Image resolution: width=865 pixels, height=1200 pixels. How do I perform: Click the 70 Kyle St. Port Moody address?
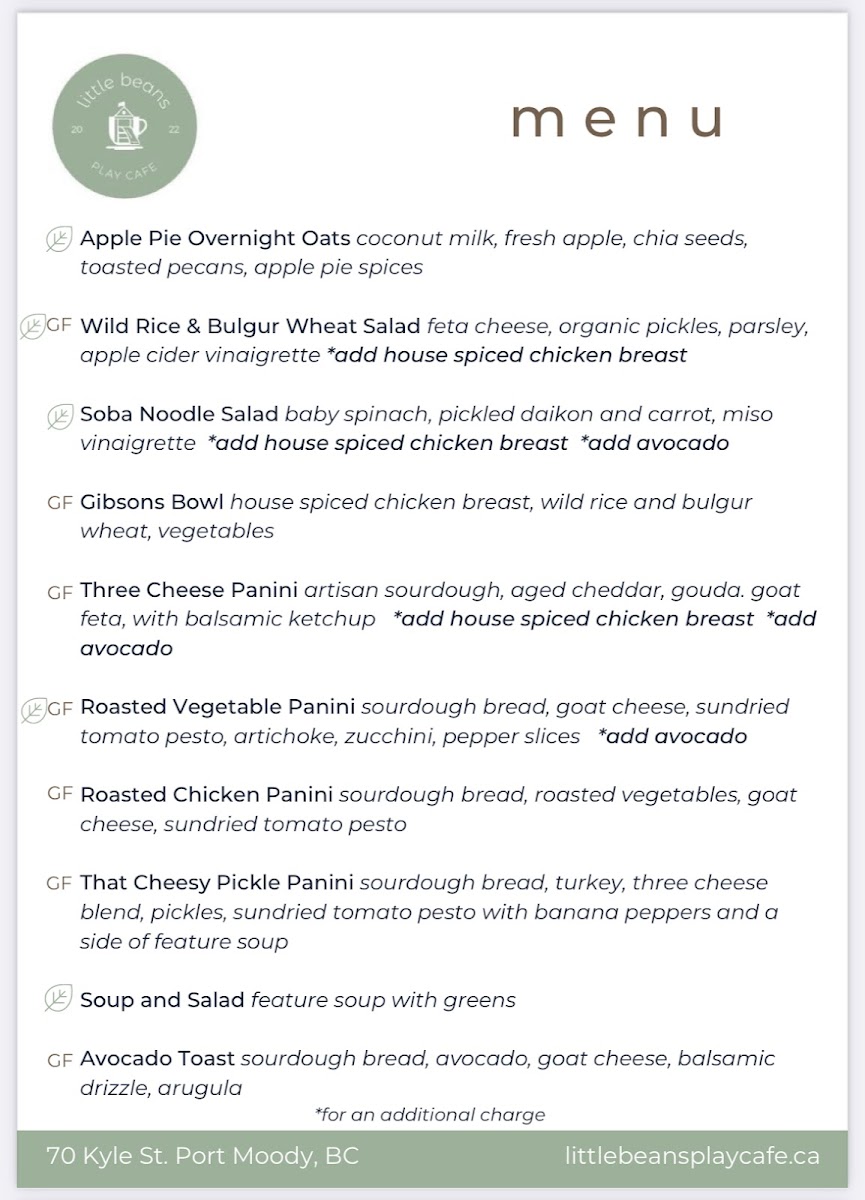[202, 1156]
